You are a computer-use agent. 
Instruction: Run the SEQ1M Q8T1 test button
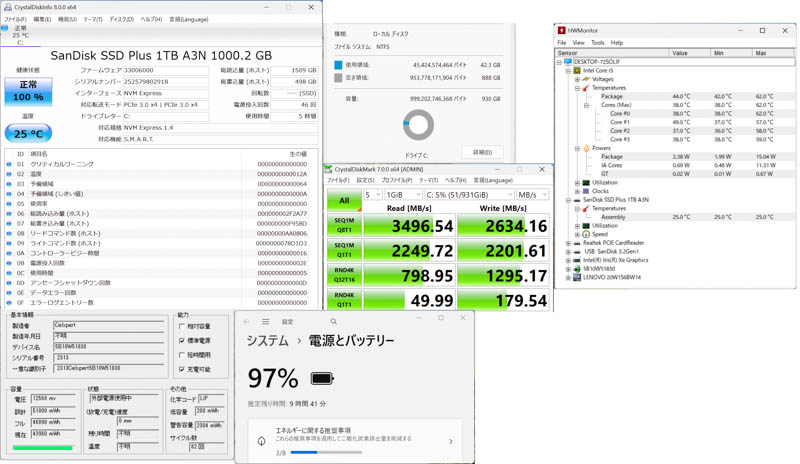(x=344, y=225)
